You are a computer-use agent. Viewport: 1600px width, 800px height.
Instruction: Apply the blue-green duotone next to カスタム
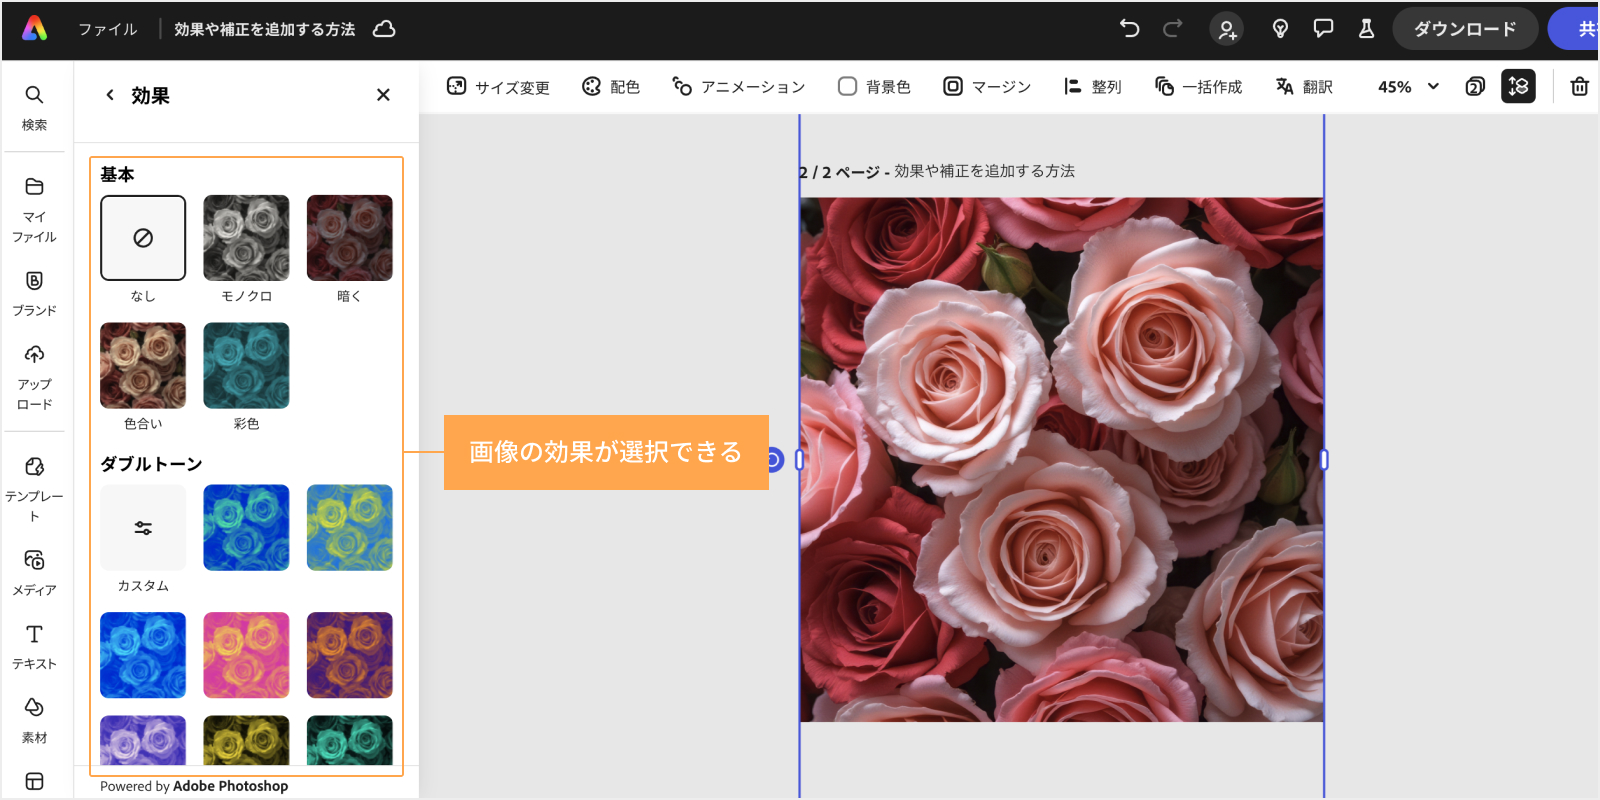(246, 528)
